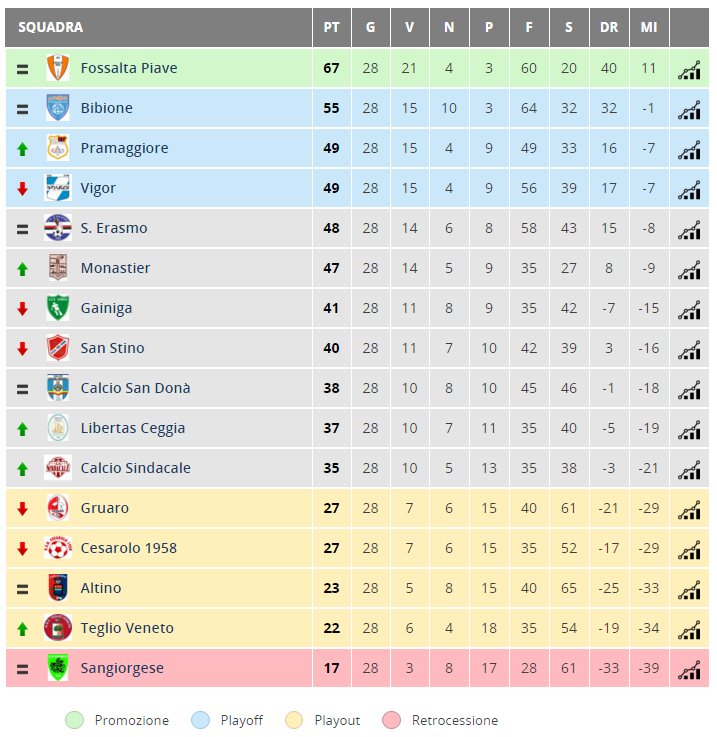Open Pramaggiore team page link

point(124,148)
